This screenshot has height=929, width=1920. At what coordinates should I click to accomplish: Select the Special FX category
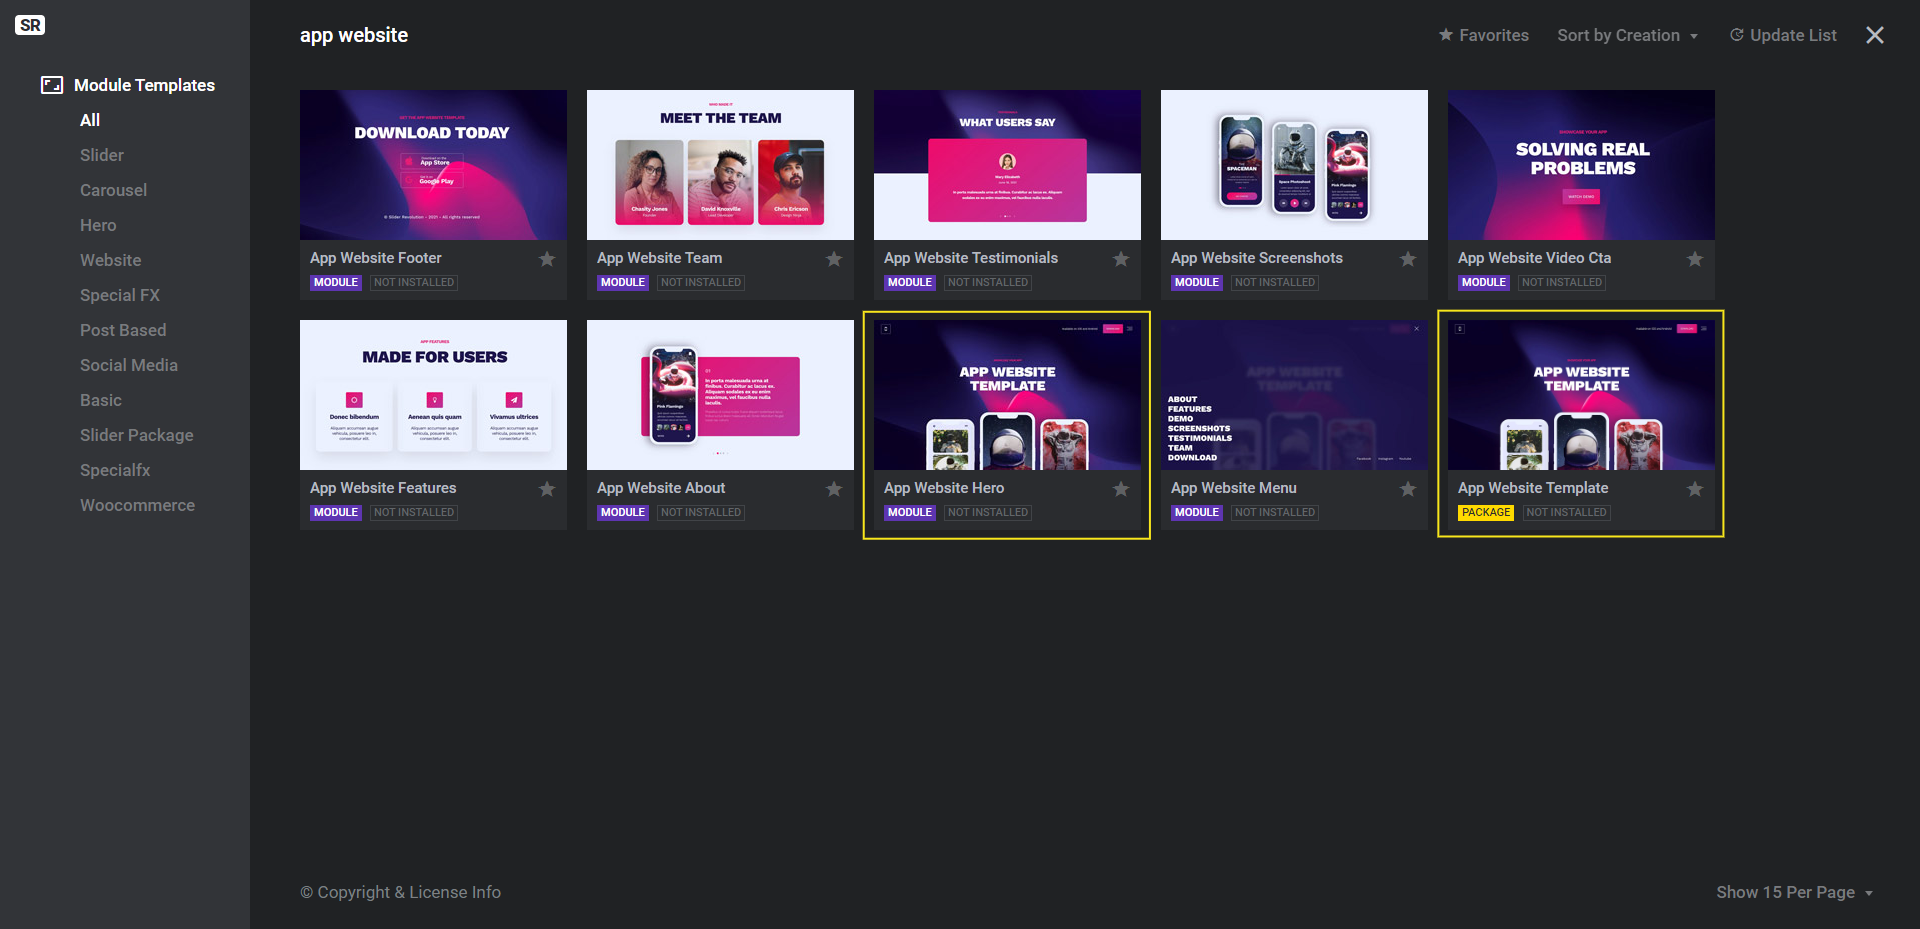coord(120,295)
